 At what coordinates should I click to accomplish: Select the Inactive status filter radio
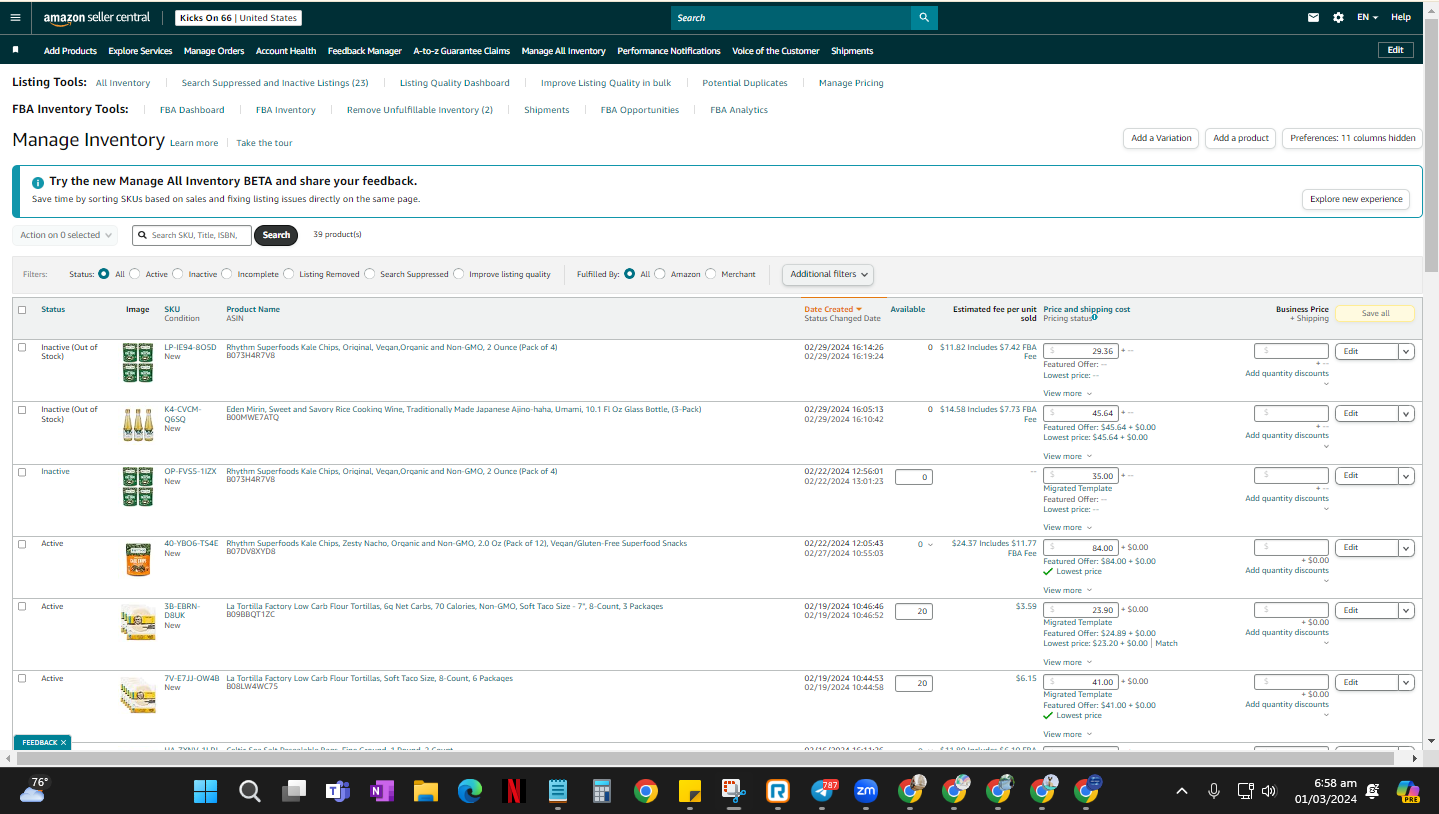178,274
